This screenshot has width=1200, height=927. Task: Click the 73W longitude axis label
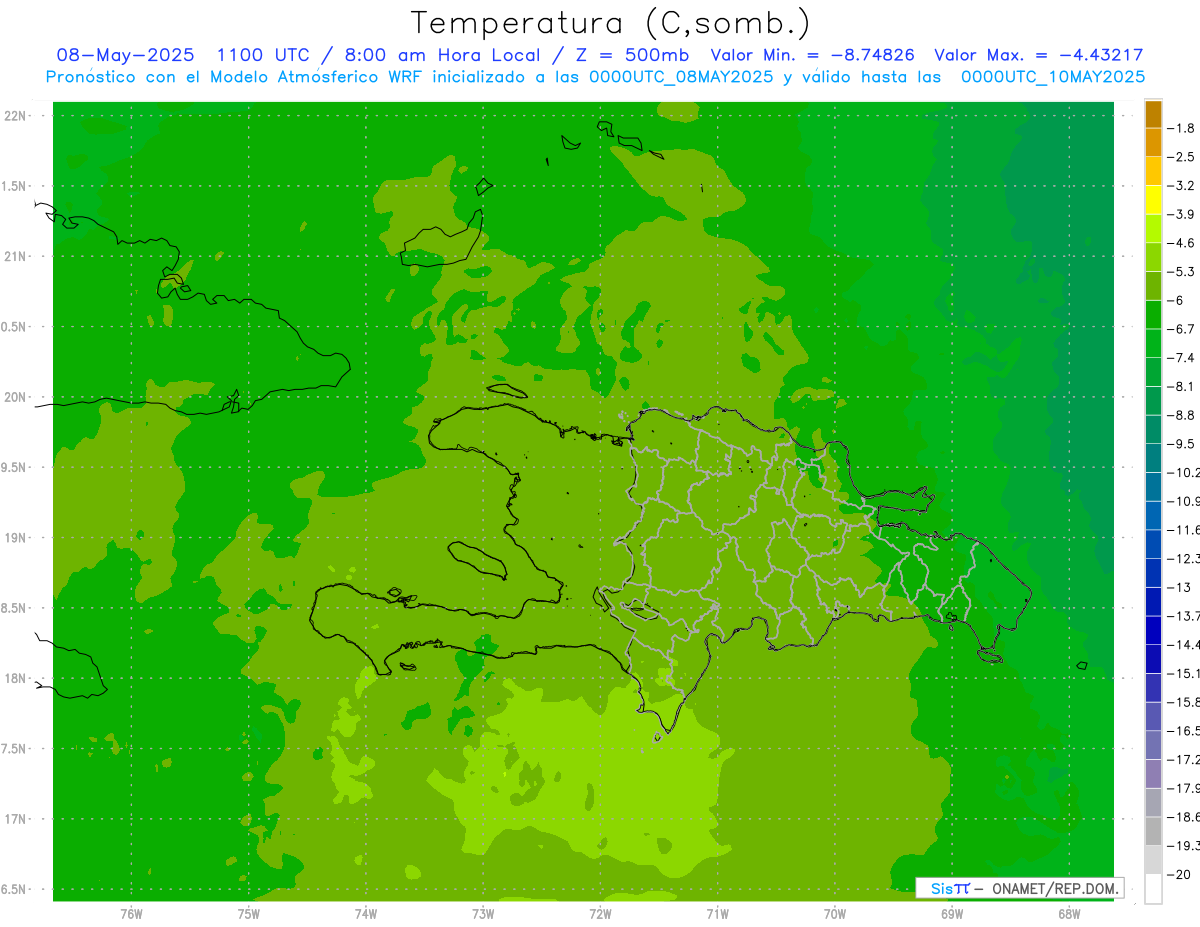483,914
